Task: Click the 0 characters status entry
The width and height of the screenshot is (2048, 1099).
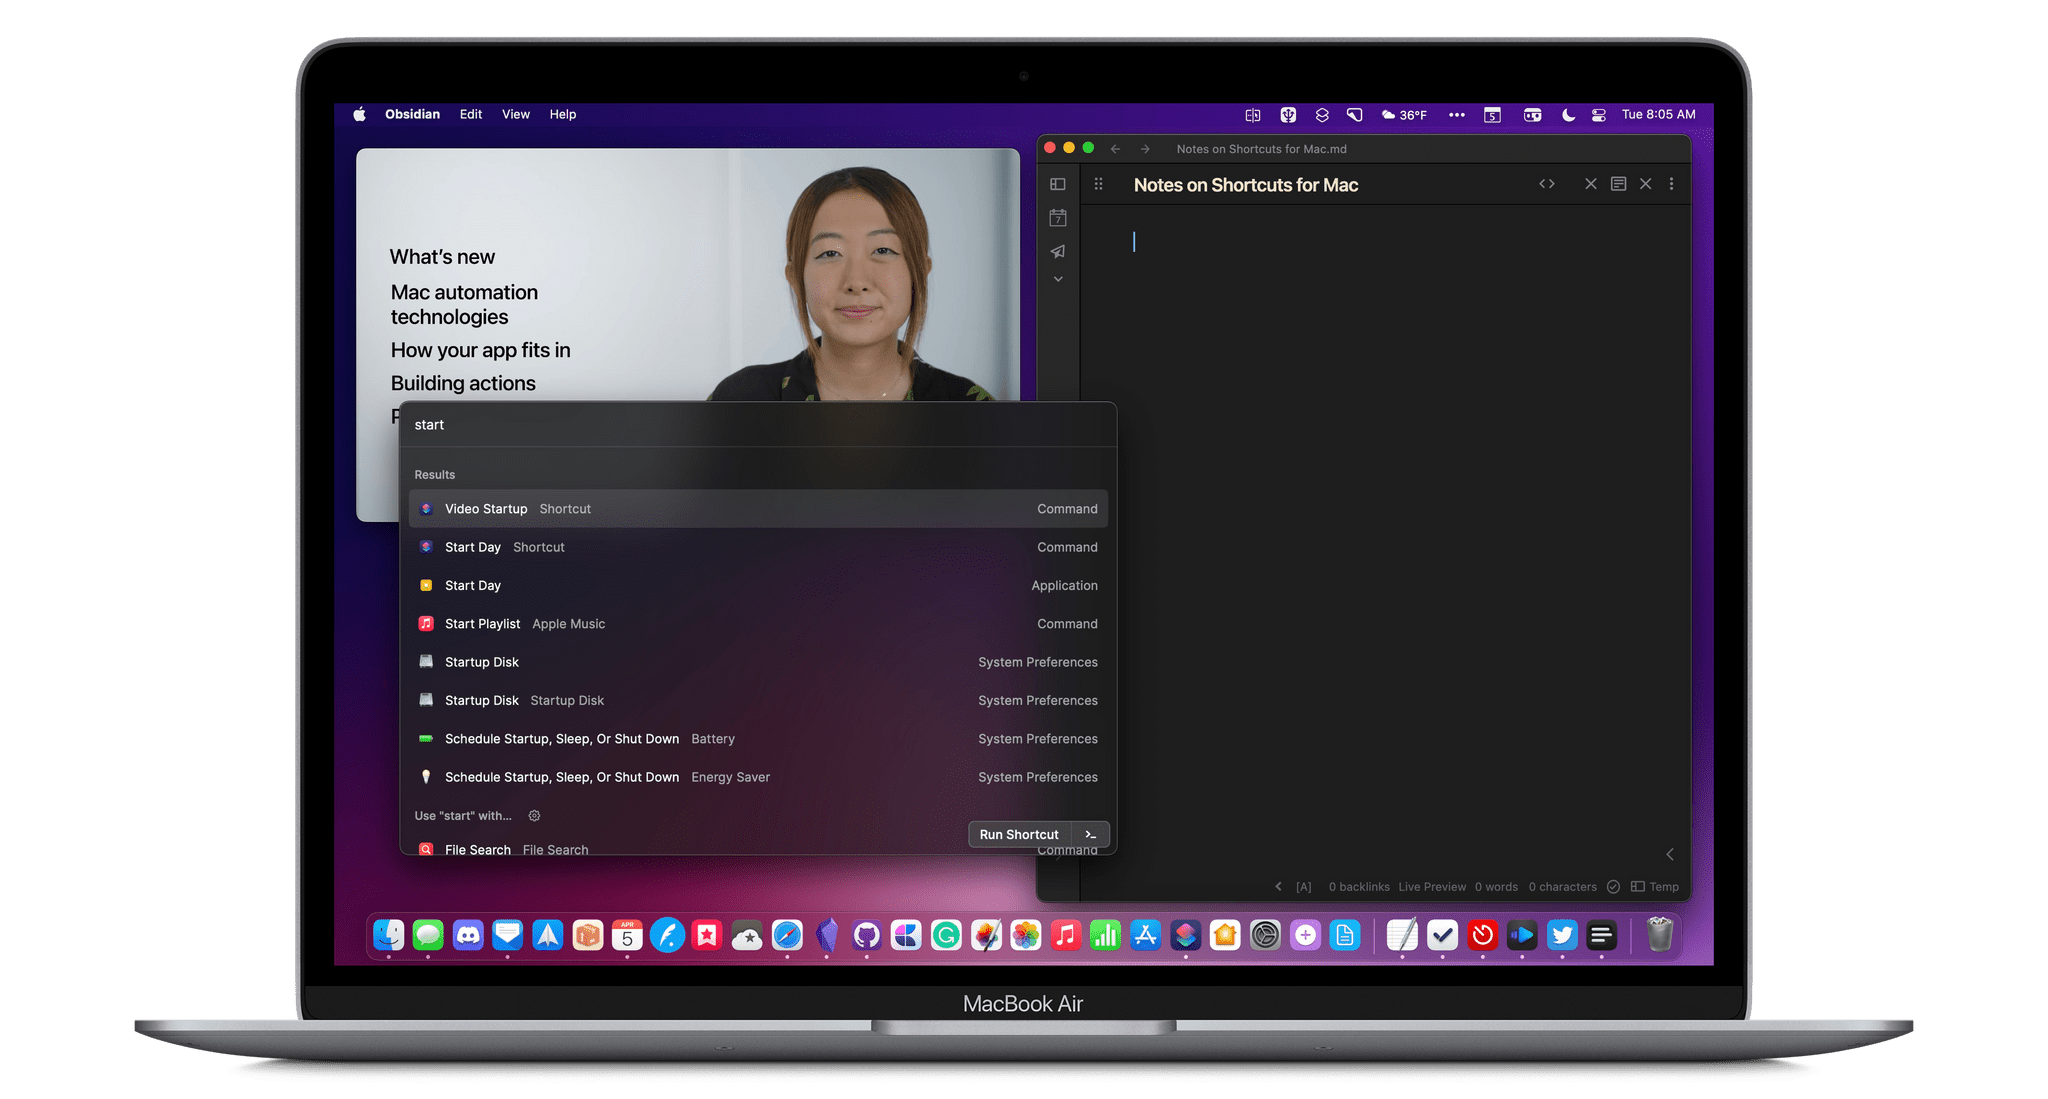Action: click(x=1562, y=887)
